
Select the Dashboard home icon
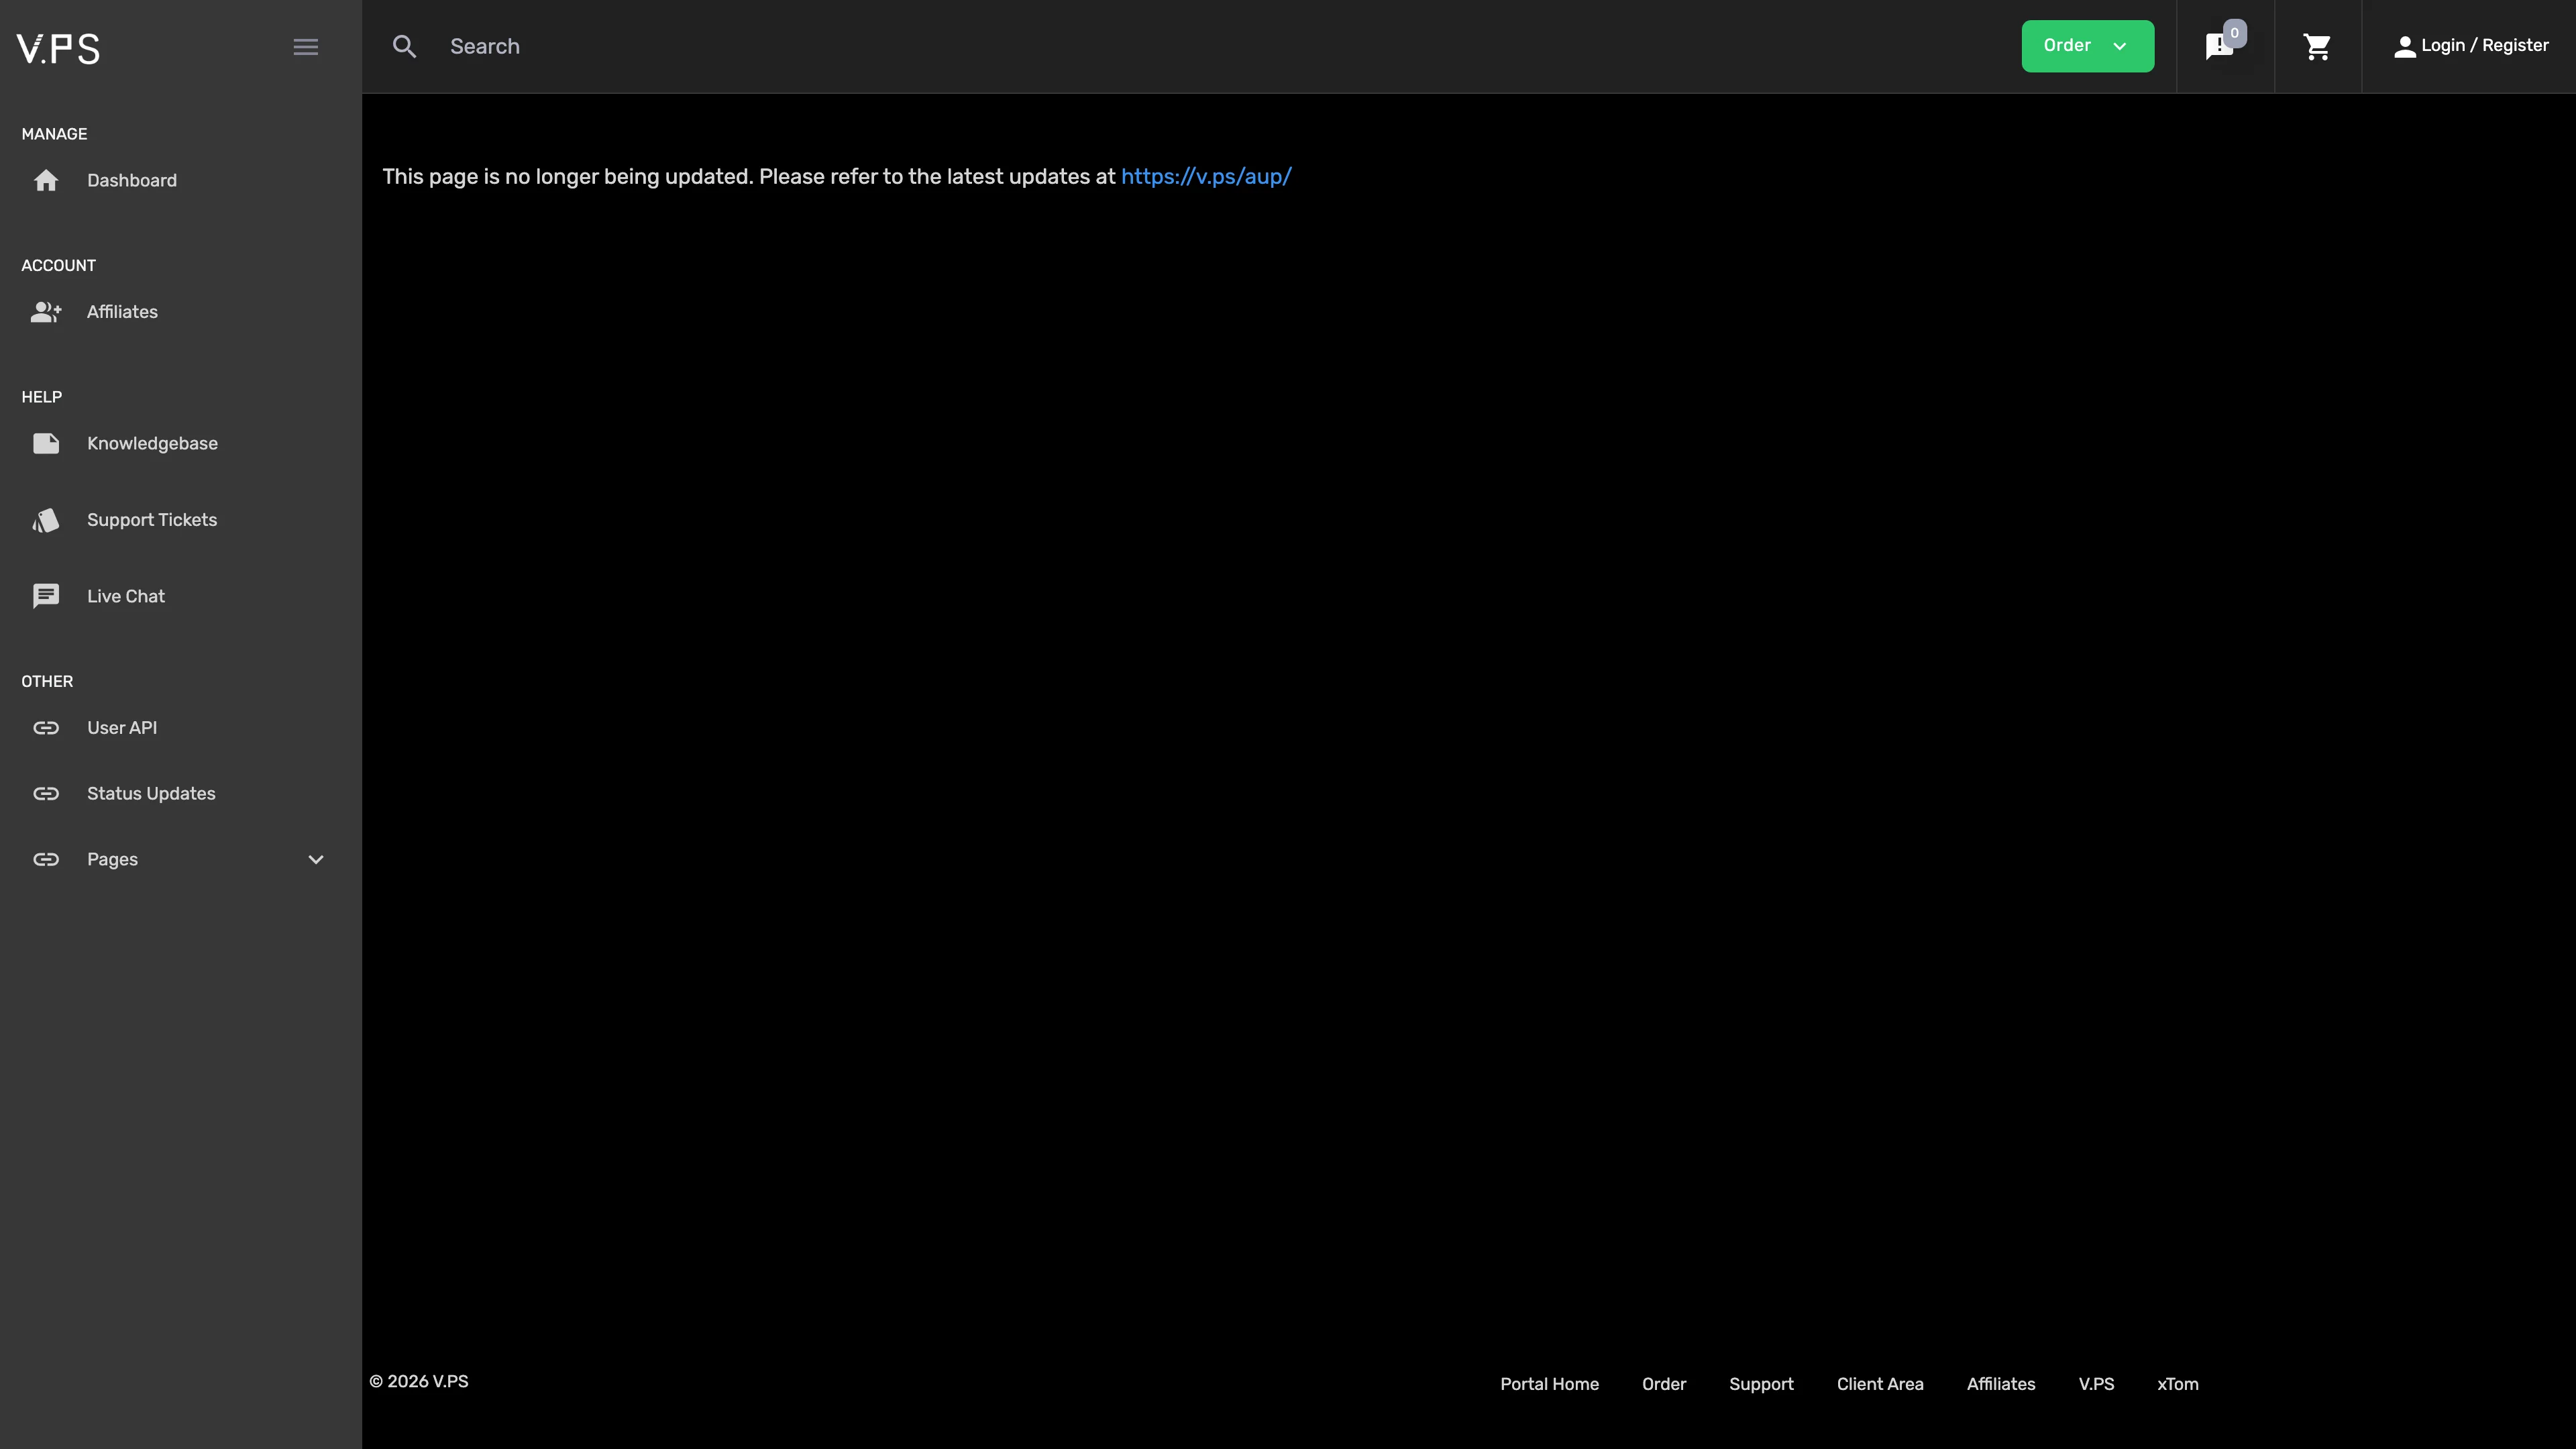pyautogui.click(x=46, y=180)
